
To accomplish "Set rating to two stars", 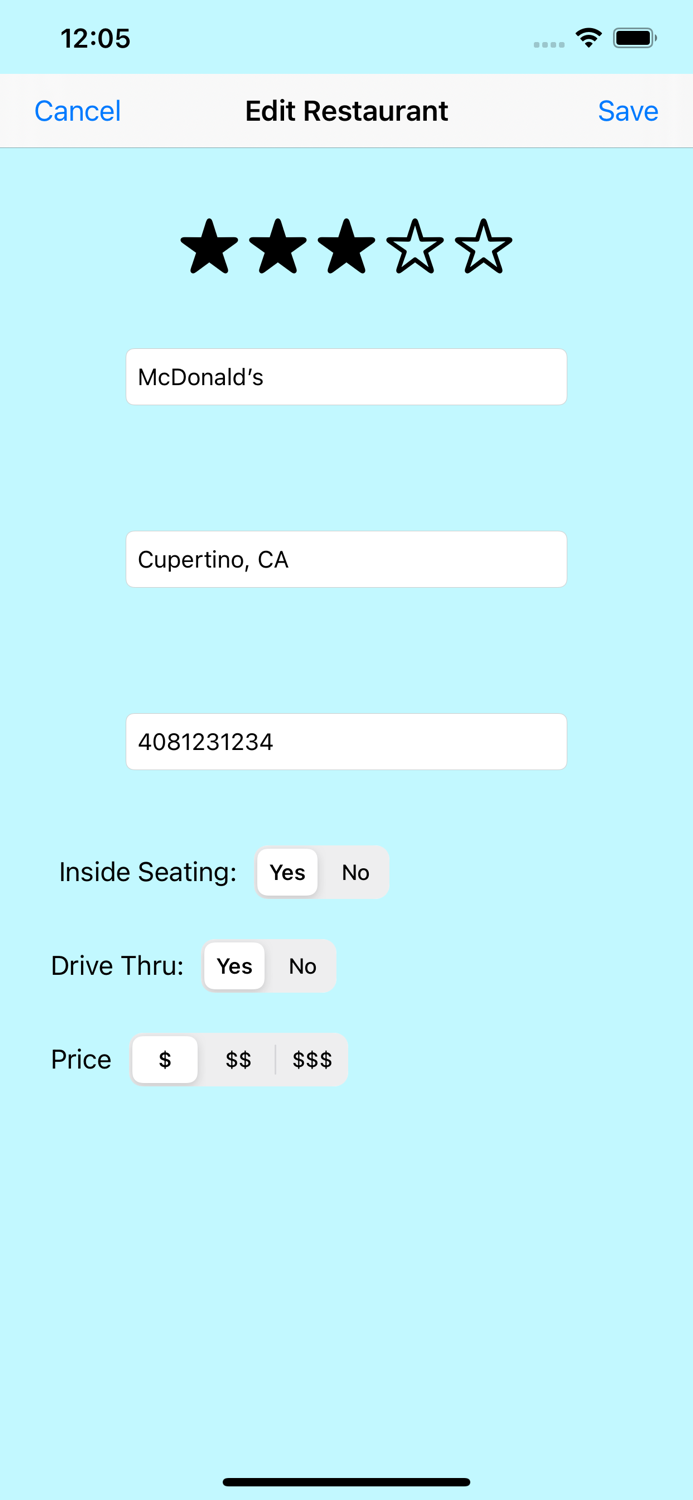I will [278, 247].
